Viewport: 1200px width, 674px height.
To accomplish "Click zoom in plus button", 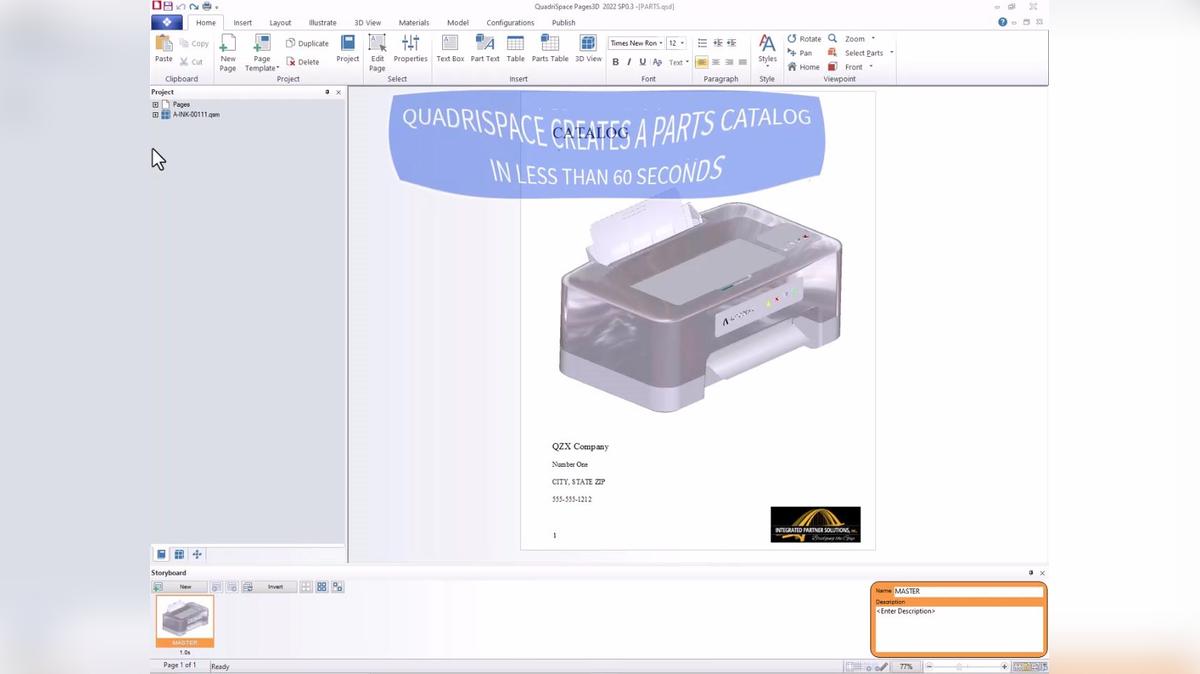I will 1004,666.
